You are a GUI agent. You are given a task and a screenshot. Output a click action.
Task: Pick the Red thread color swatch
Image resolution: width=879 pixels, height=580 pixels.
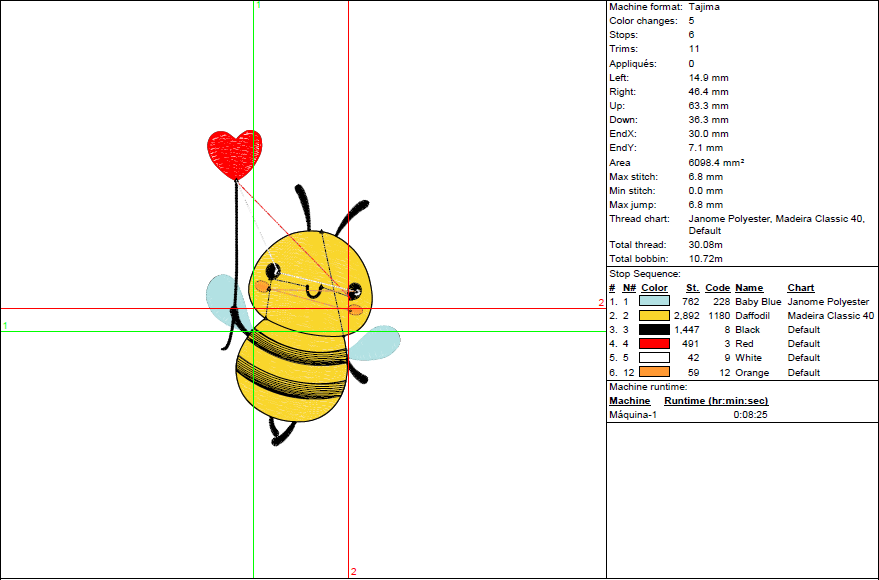pos(653,343)
